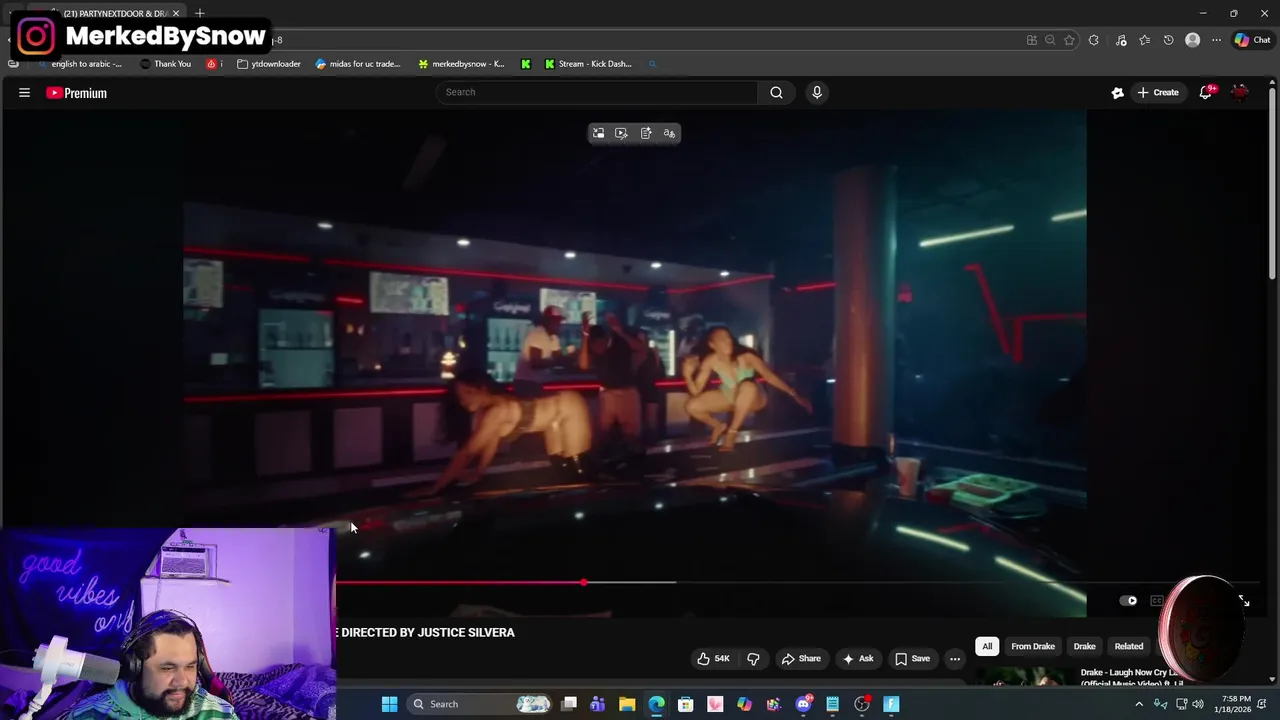Open the Edge favorites list icon
The image size is (1280, 720).
tap(1144, 40)
